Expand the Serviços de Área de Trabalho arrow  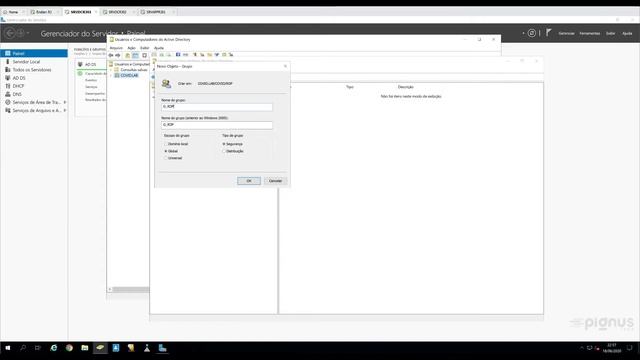[x=64, y=102]
